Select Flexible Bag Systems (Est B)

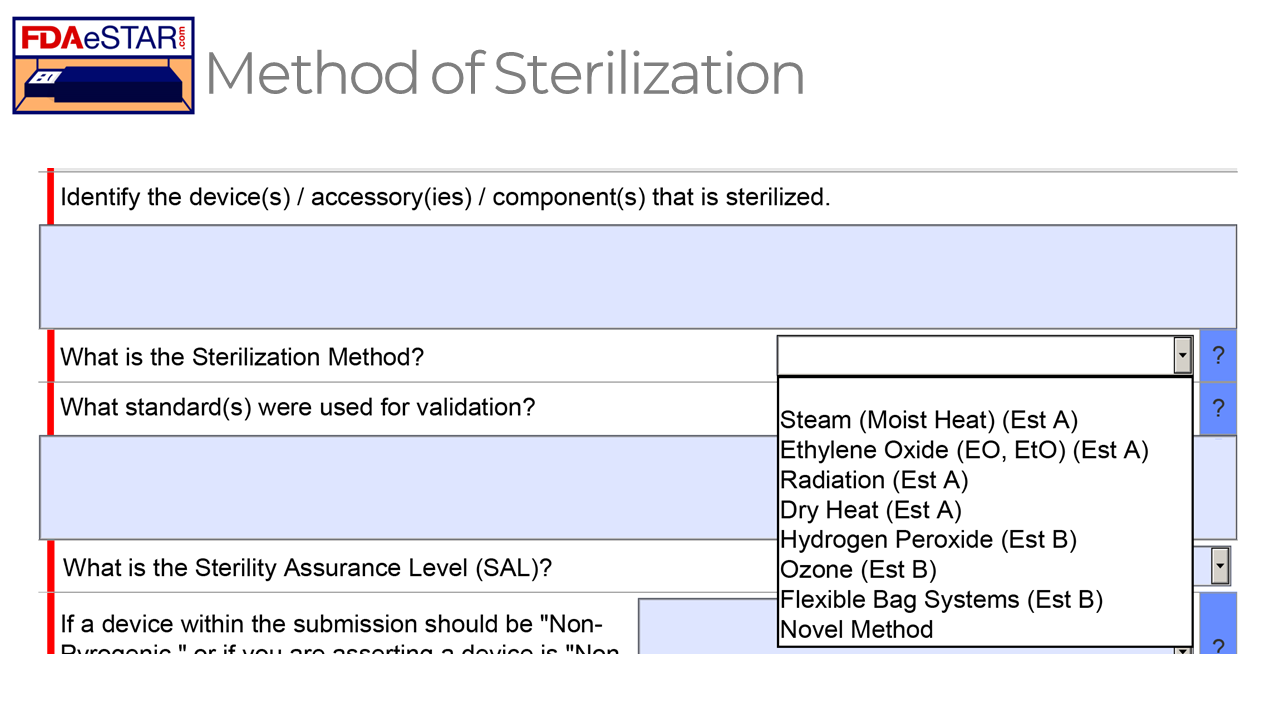[x=940, y=599]
